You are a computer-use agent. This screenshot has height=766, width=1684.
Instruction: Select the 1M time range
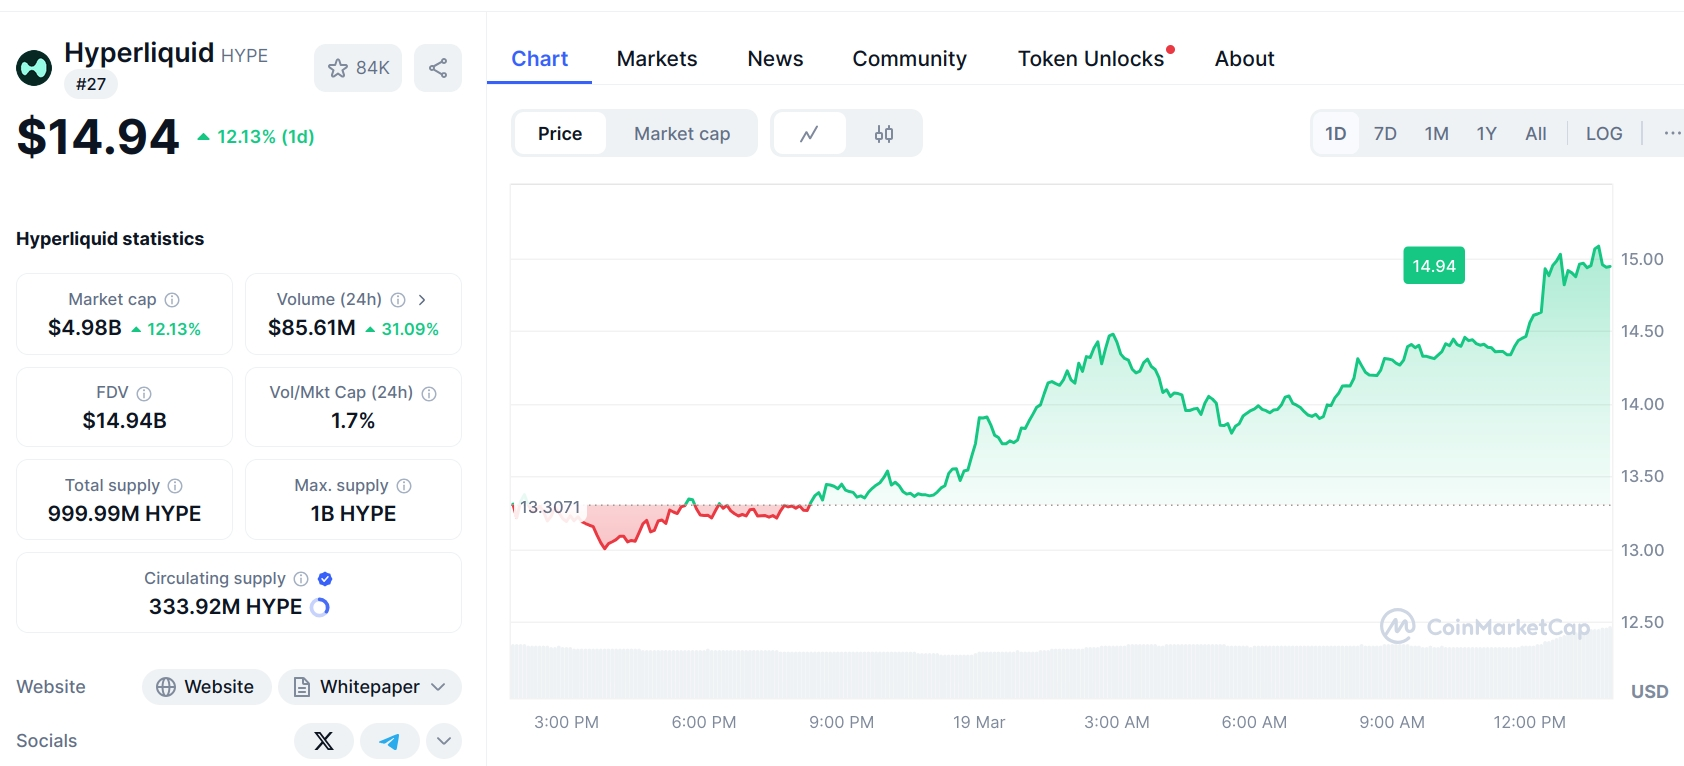1437,134
